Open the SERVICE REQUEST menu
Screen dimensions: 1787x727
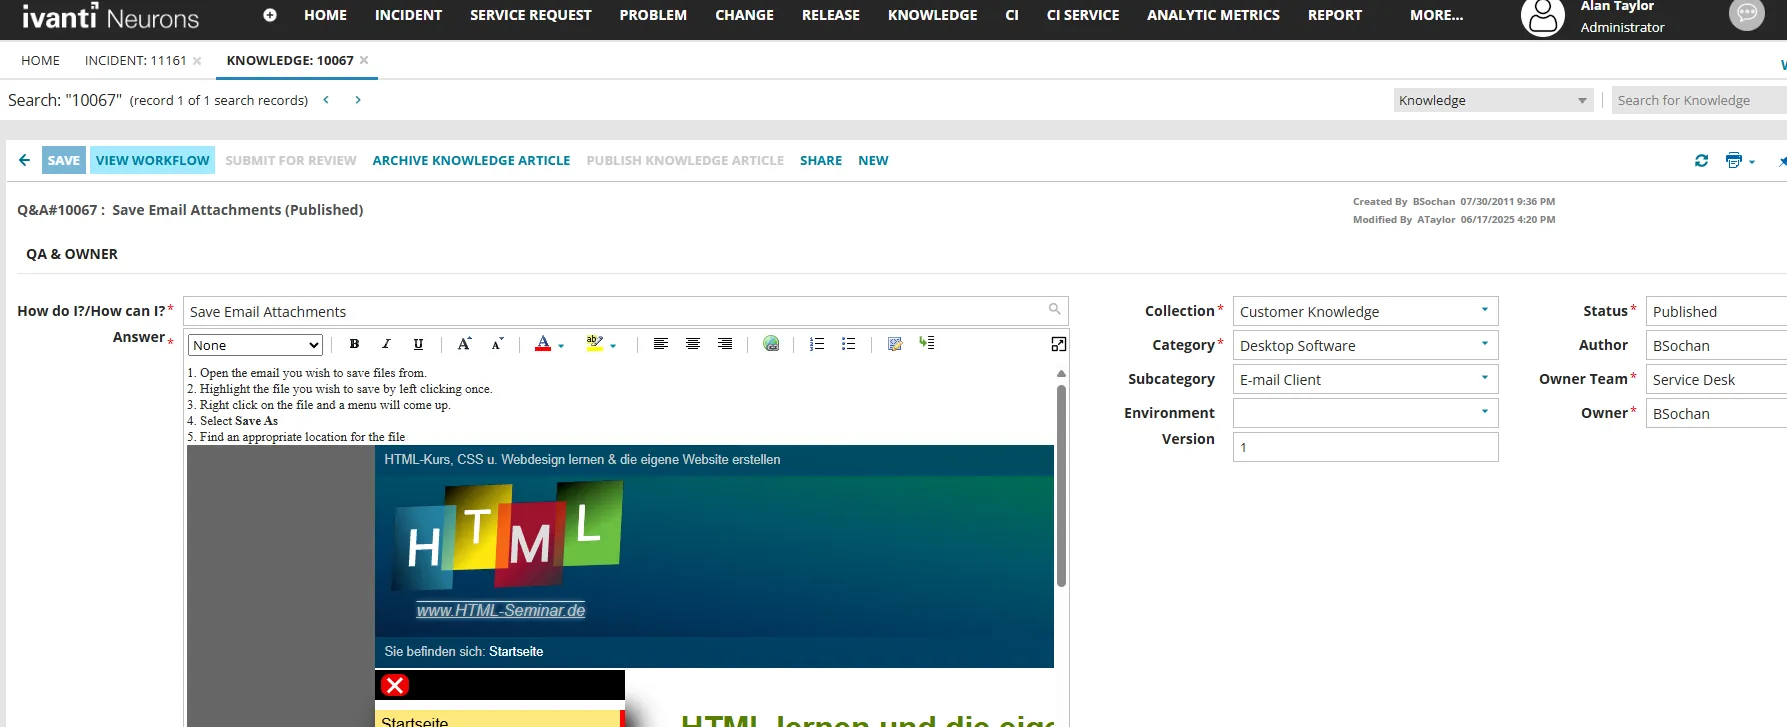(x=531, y=15)
